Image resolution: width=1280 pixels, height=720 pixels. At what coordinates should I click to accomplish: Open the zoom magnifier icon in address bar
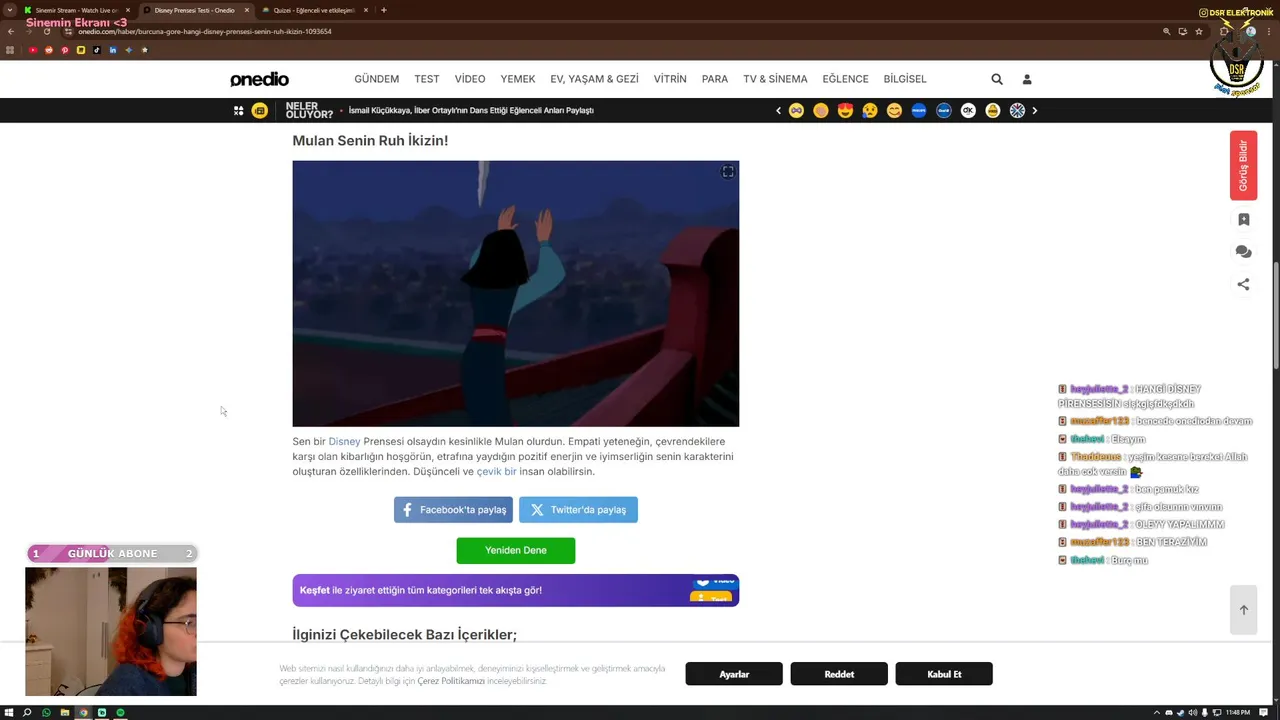click(x=1166, y=31)
